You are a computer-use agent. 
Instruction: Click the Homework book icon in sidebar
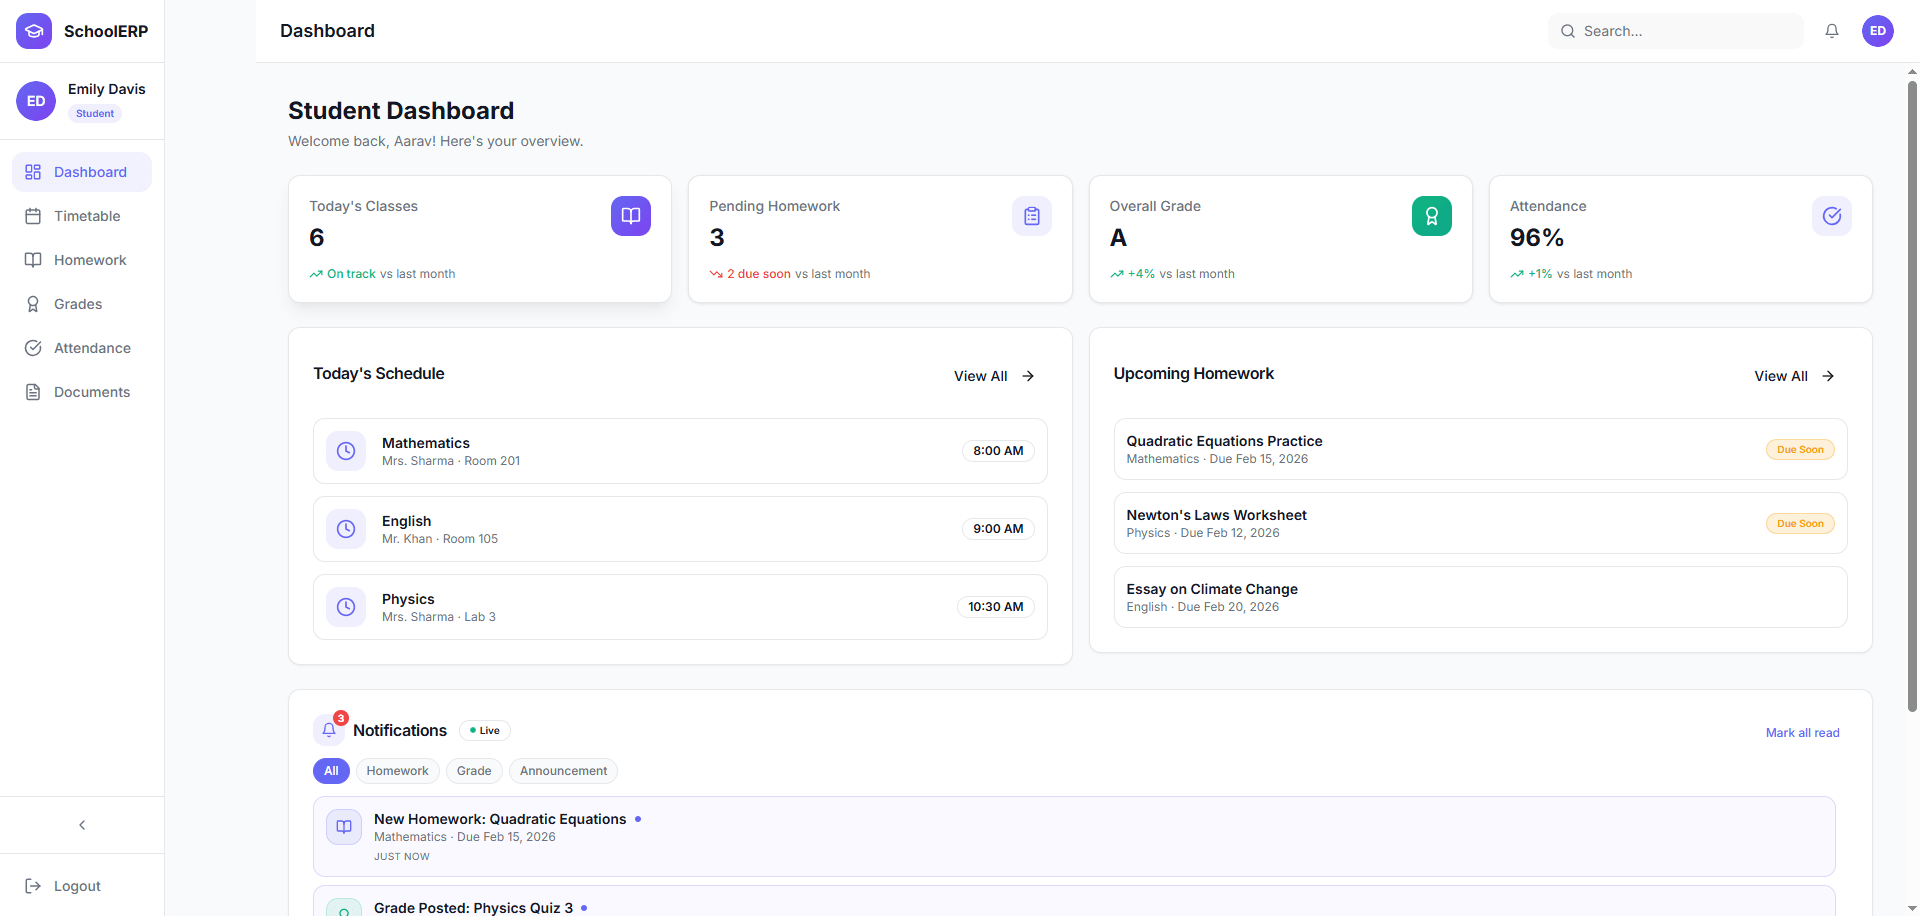[x=33, y=260]
